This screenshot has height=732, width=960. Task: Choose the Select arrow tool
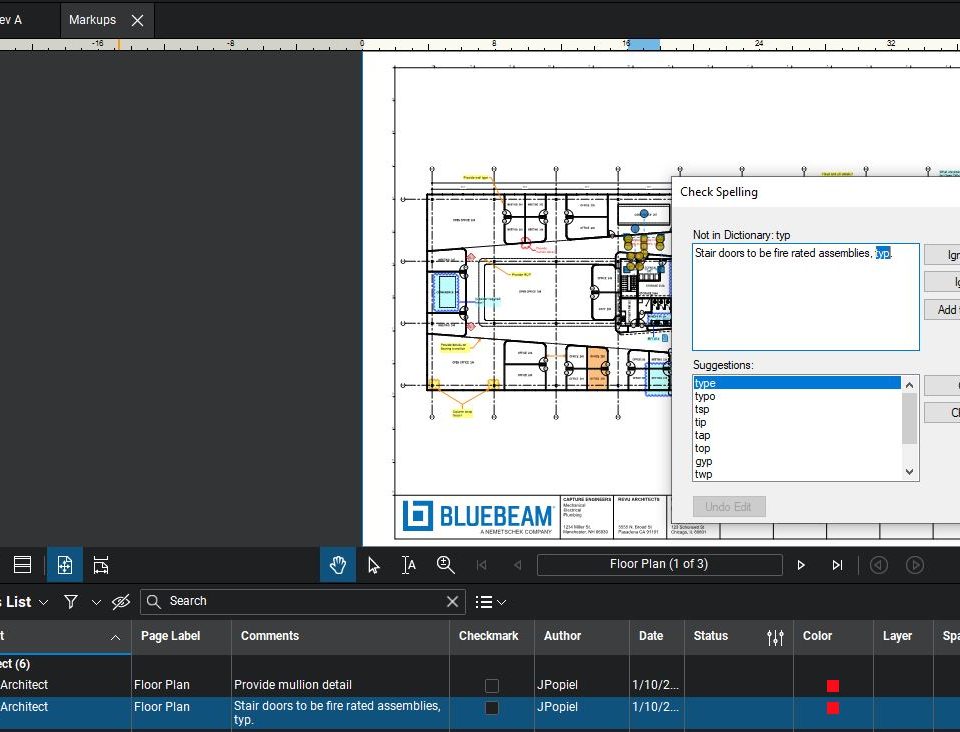[373, 565]
